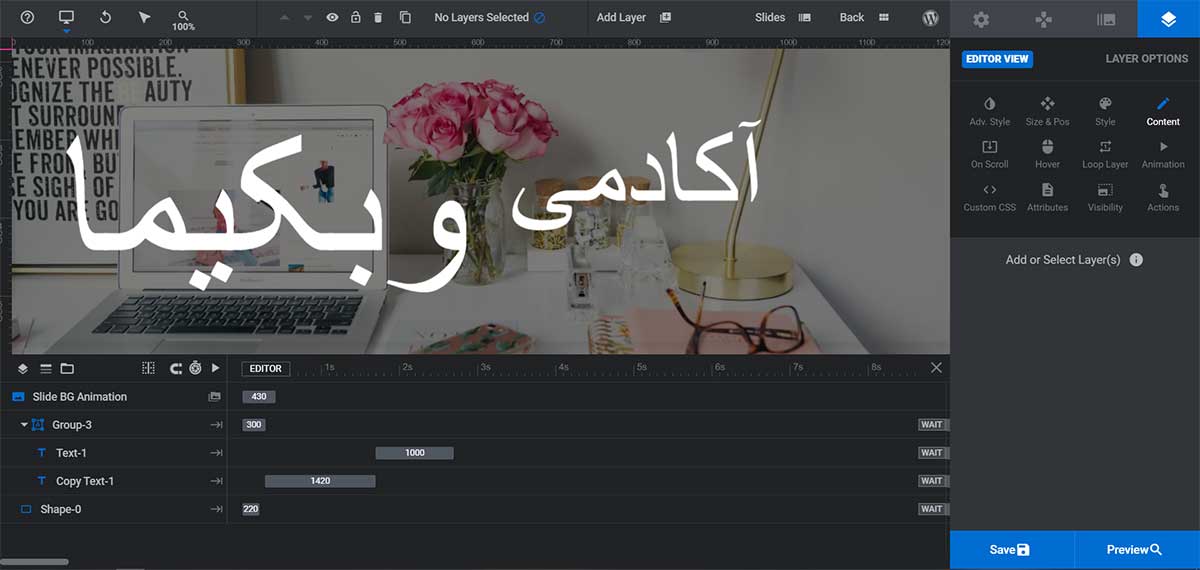This screenshot has width=1200, height=570.
Task: Select the pointer selection tool
Action: [x=145, y=18]
